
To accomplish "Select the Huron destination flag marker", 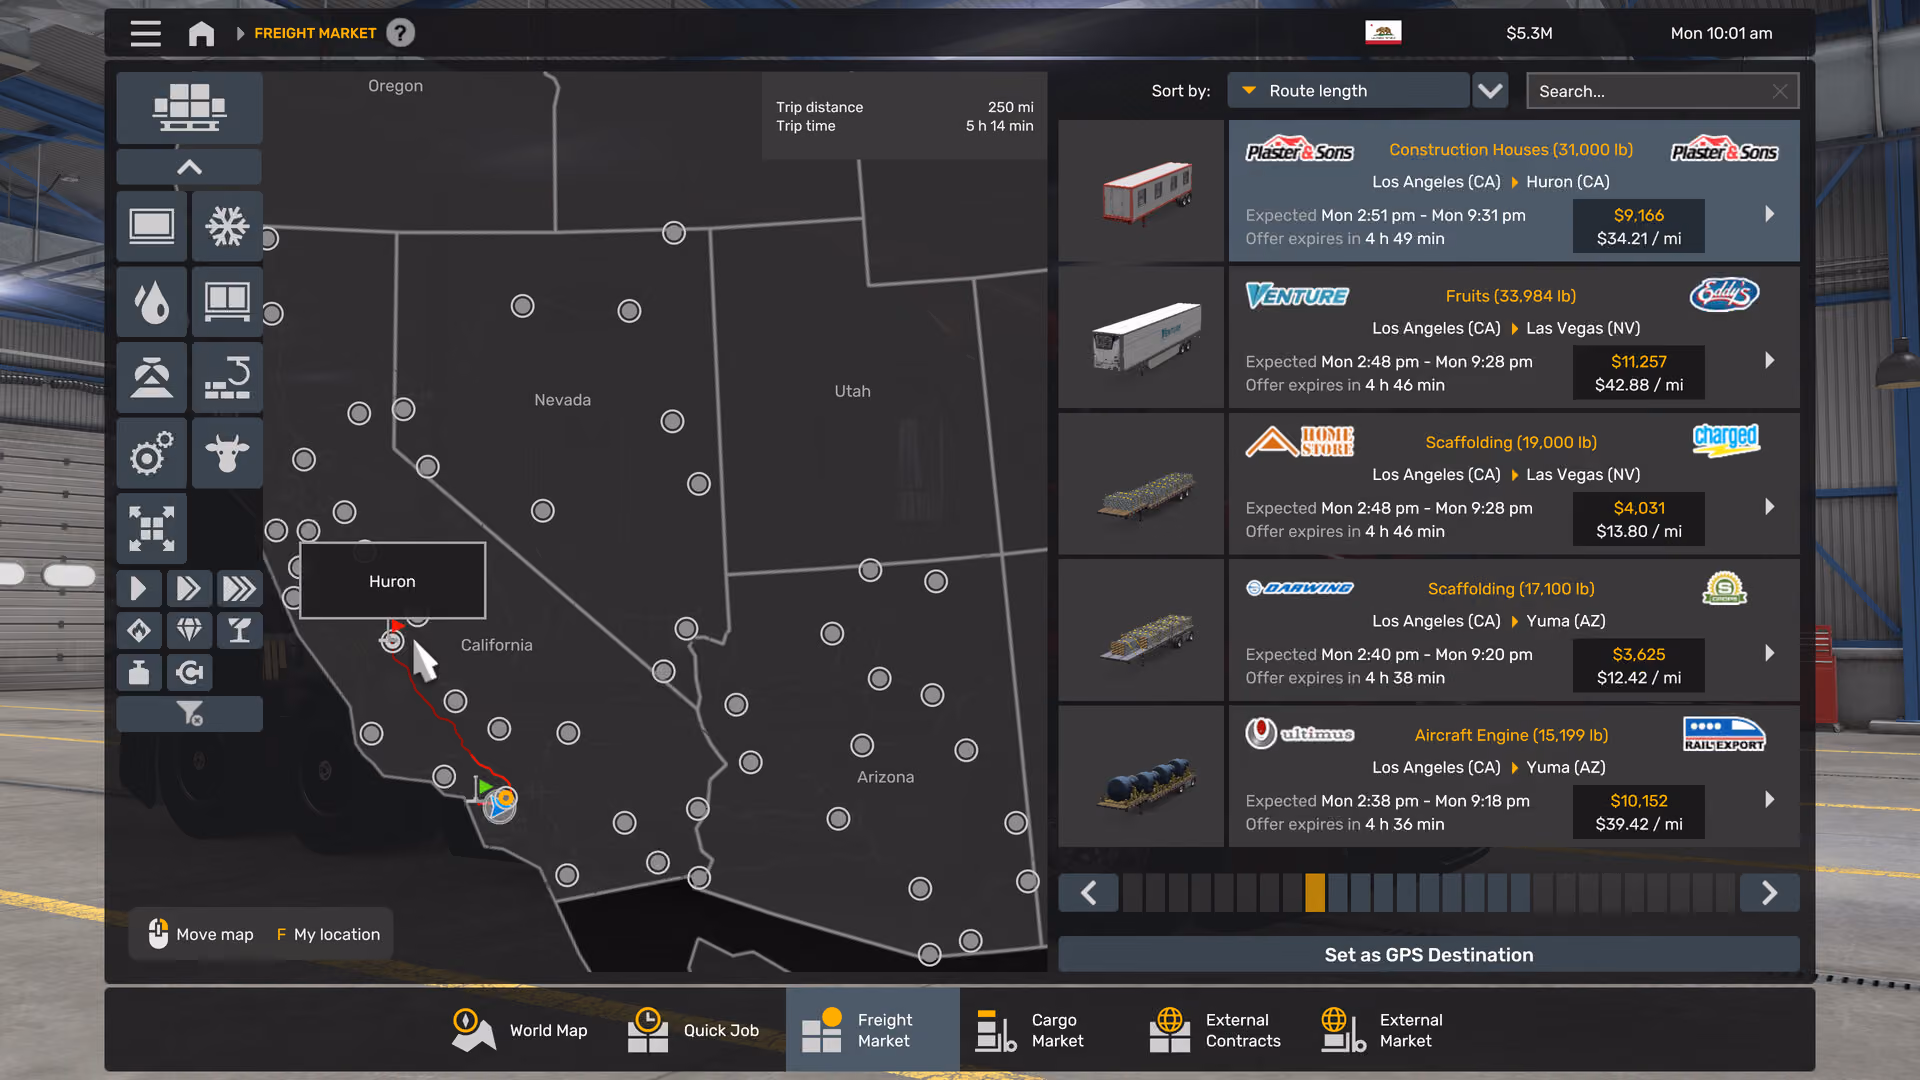I will pos(392,640).
